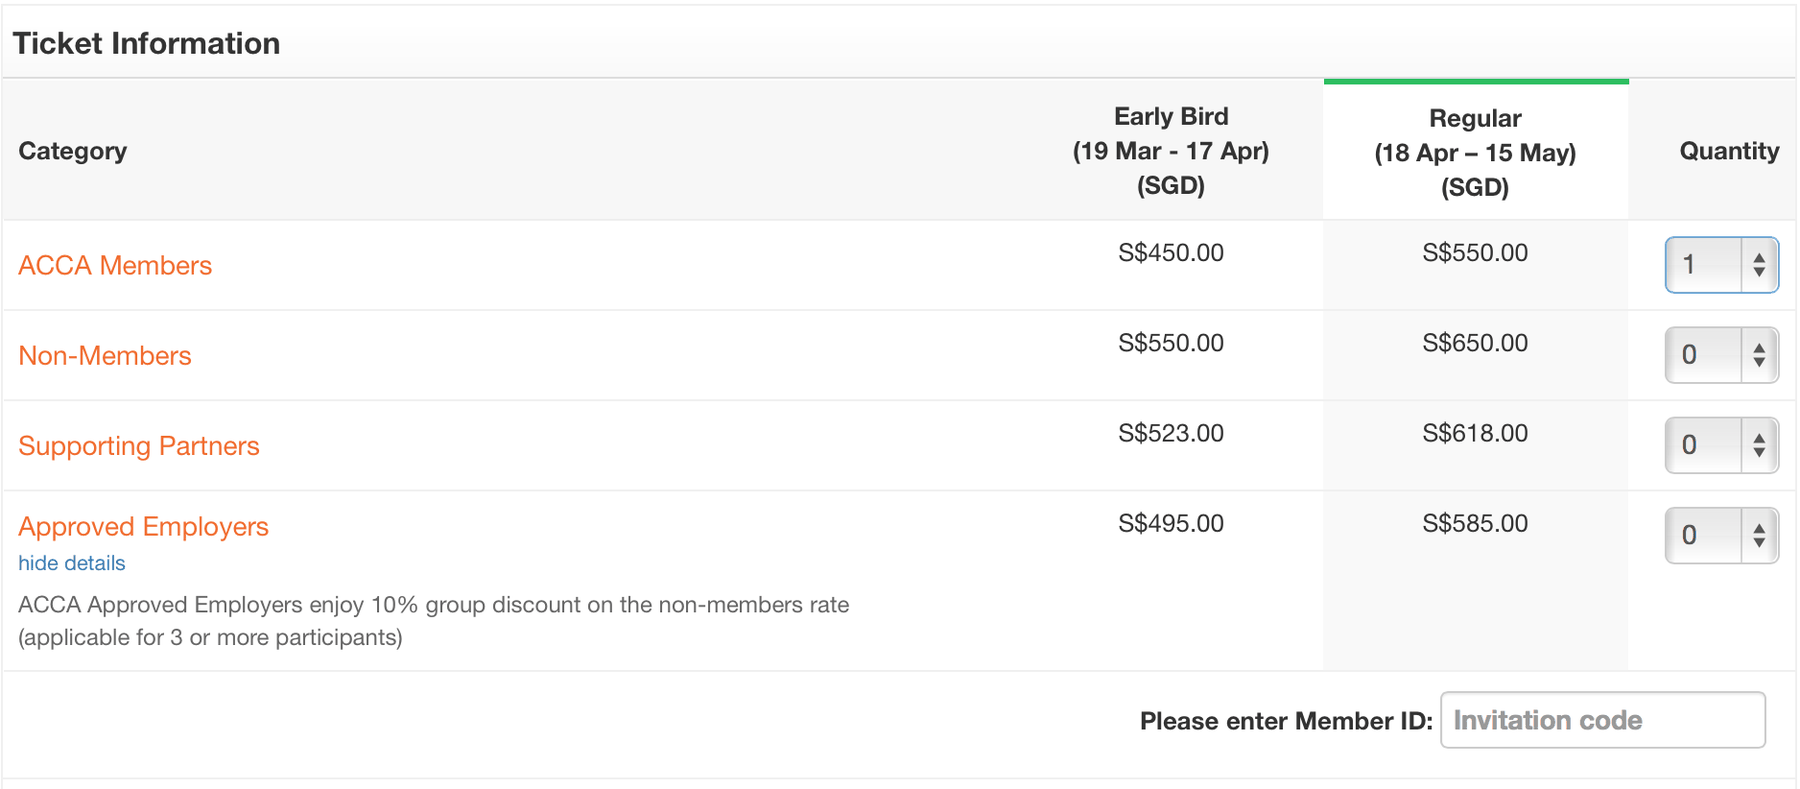Click the ACCA Members quantity arrows icon
The image size is (1800, 789).
pos(1759,265)
